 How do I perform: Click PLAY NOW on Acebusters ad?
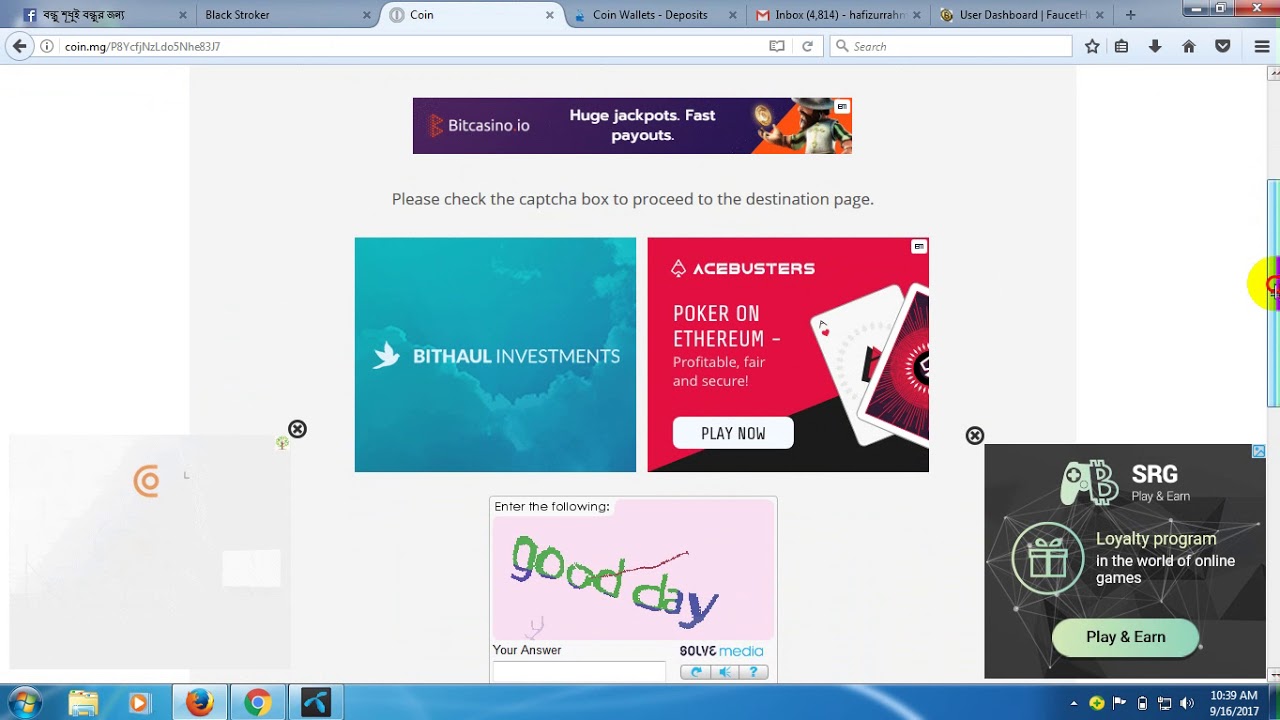733,433
